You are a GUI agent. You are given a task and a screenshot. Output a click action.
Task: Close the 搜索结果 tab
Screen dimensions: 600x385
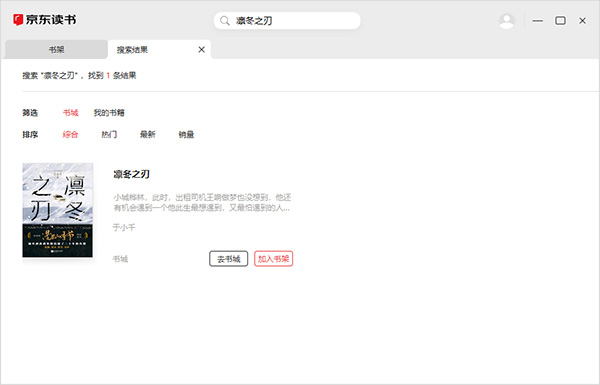pyautogui.click(x=201, y=49)
